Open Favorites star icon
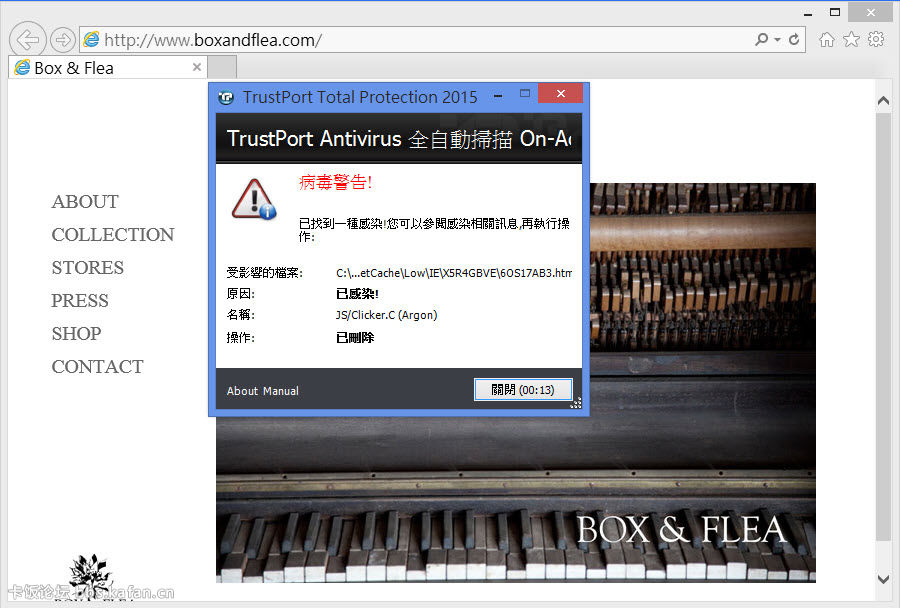 [x=851, y=40]
